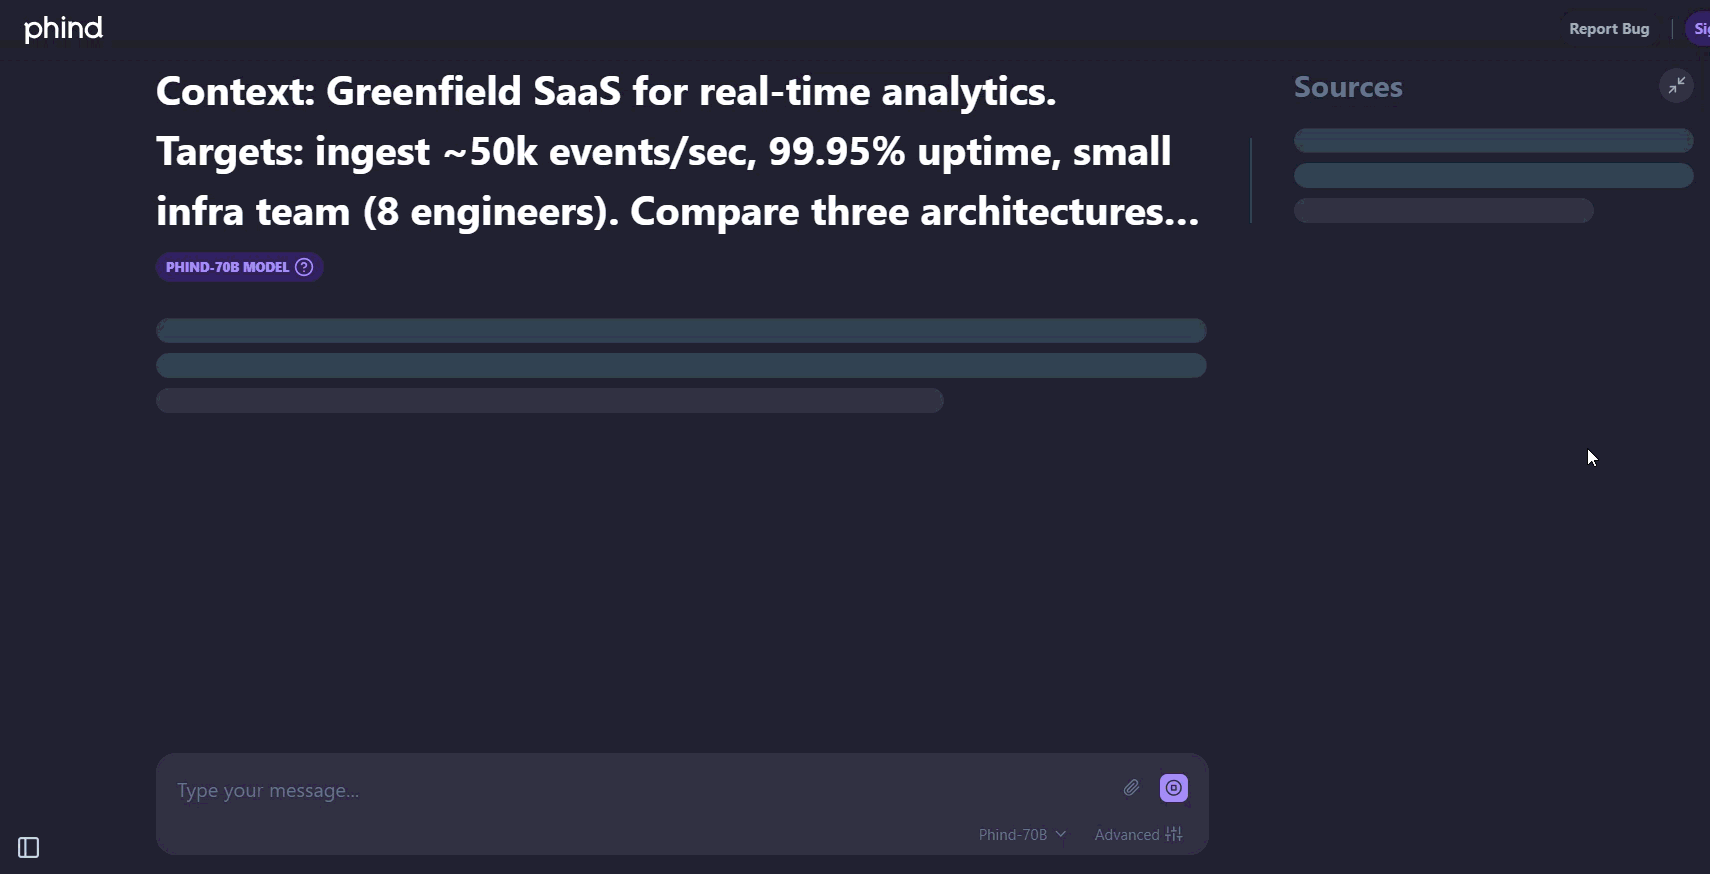
Task: Click the phind logo
Action: click(63, 29)
